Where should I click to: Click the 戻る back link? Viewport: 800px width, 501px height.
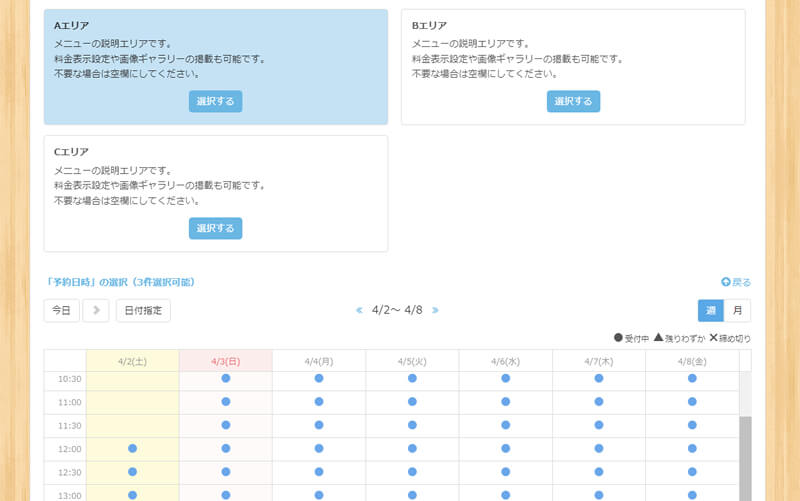tap(736, 282)
